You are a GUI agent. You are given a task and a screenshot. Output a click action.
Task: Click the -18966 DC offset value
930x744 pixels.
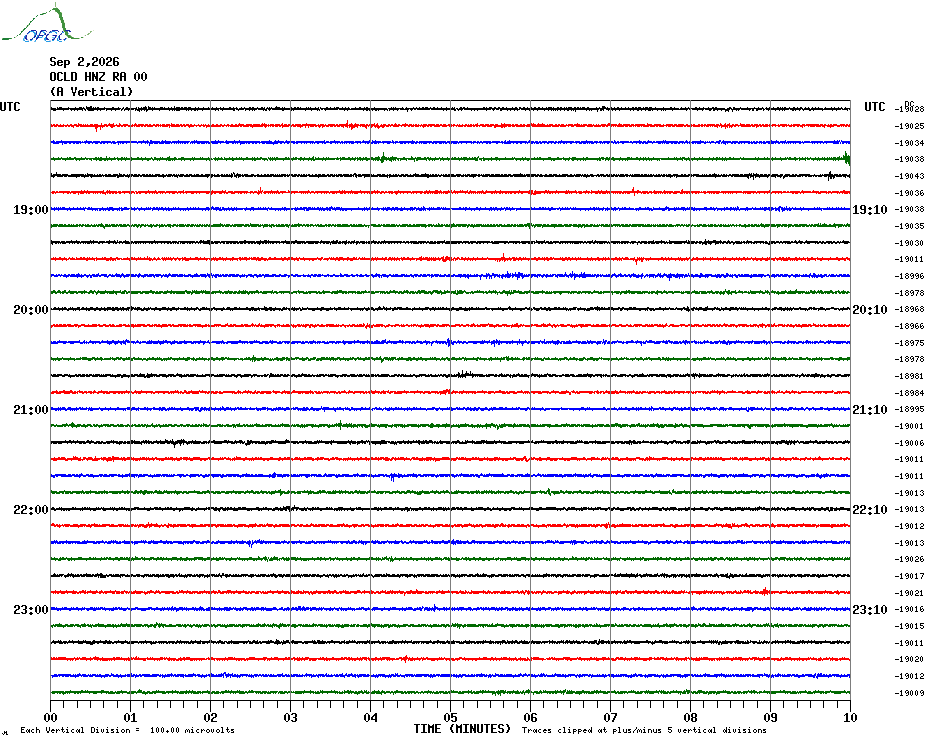point(909,326)
